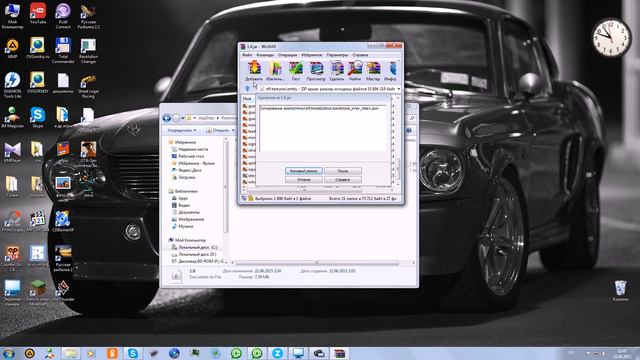Click the Имя column header in WinRAR

[x=247, y=98]
